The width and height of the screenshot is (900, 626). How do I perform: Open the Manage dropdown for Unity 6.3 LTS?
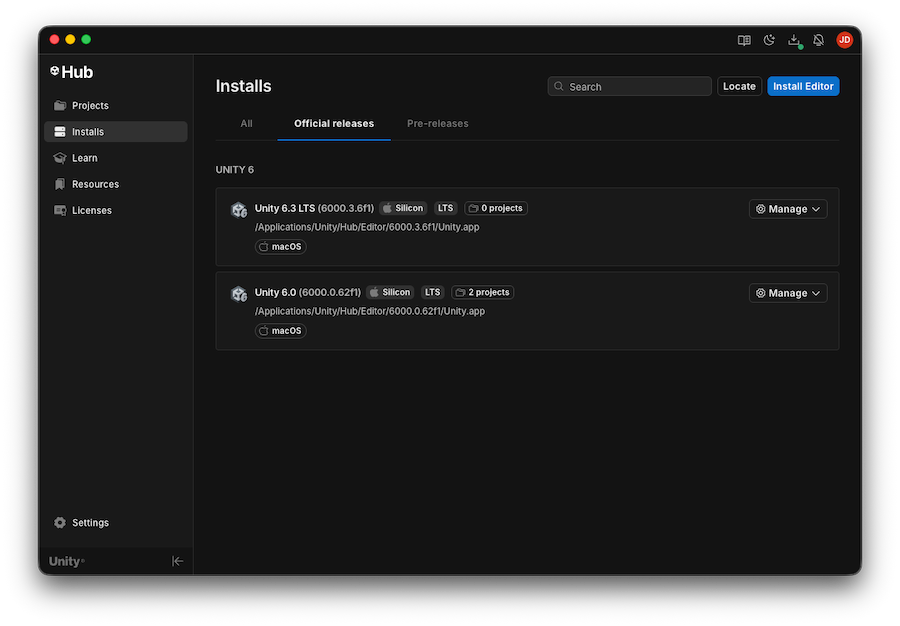point(788,208)
